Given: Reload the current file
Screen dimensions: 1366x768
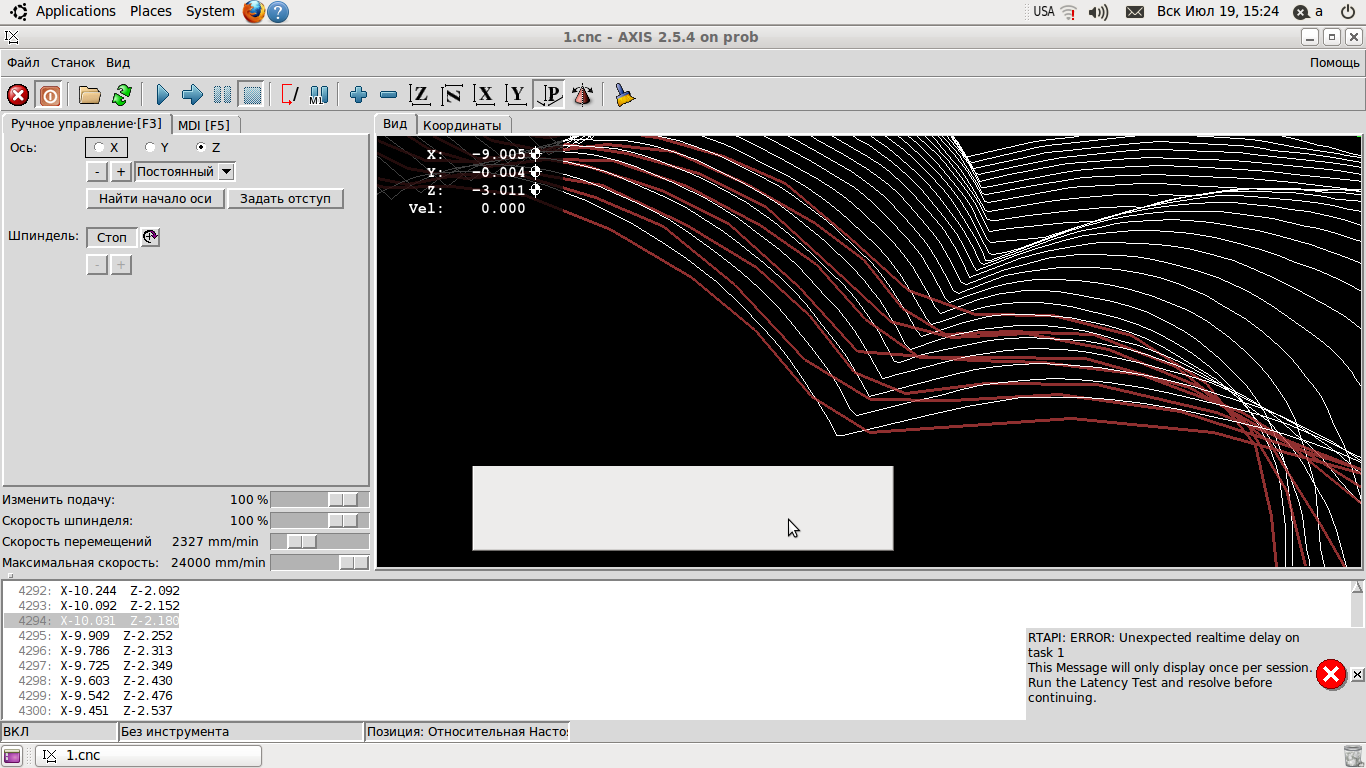Looking at the screenshot, I should click(x=122, y=95).
